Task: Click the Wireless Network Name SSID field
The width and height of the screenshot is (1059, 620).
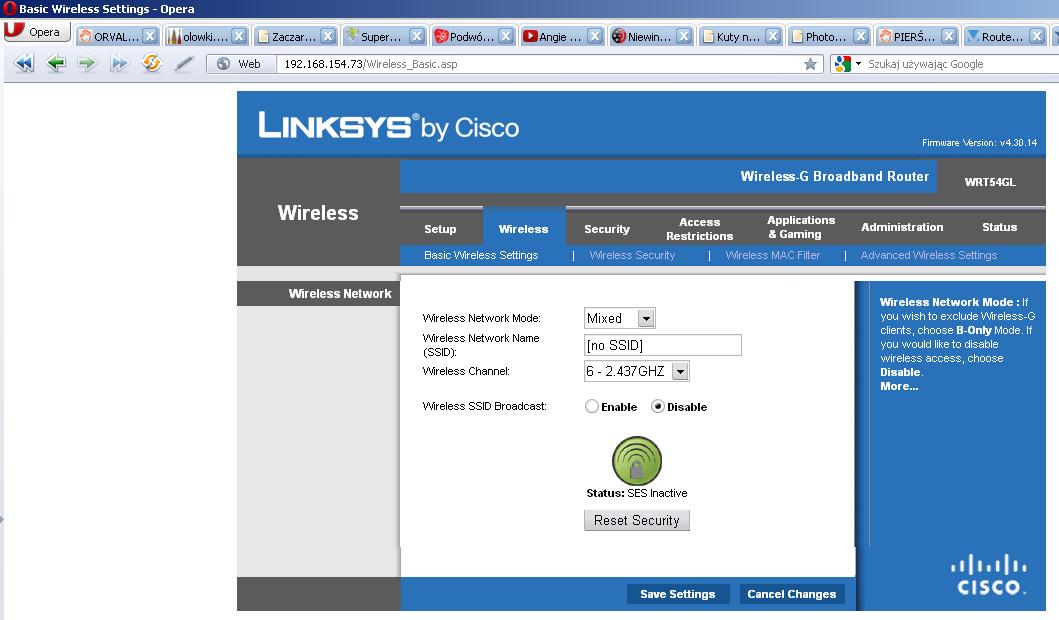Action: 663,345
